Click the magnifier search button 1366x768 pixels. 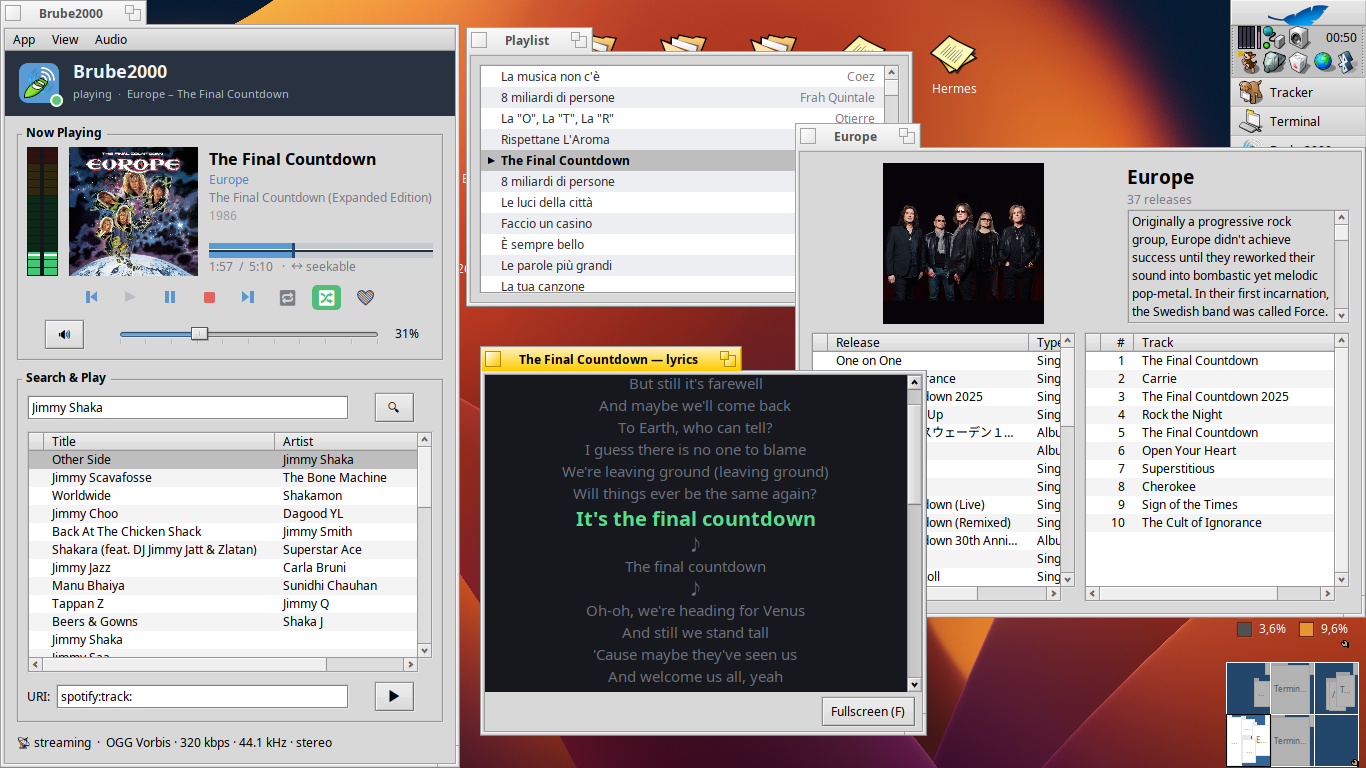(394, 407)
